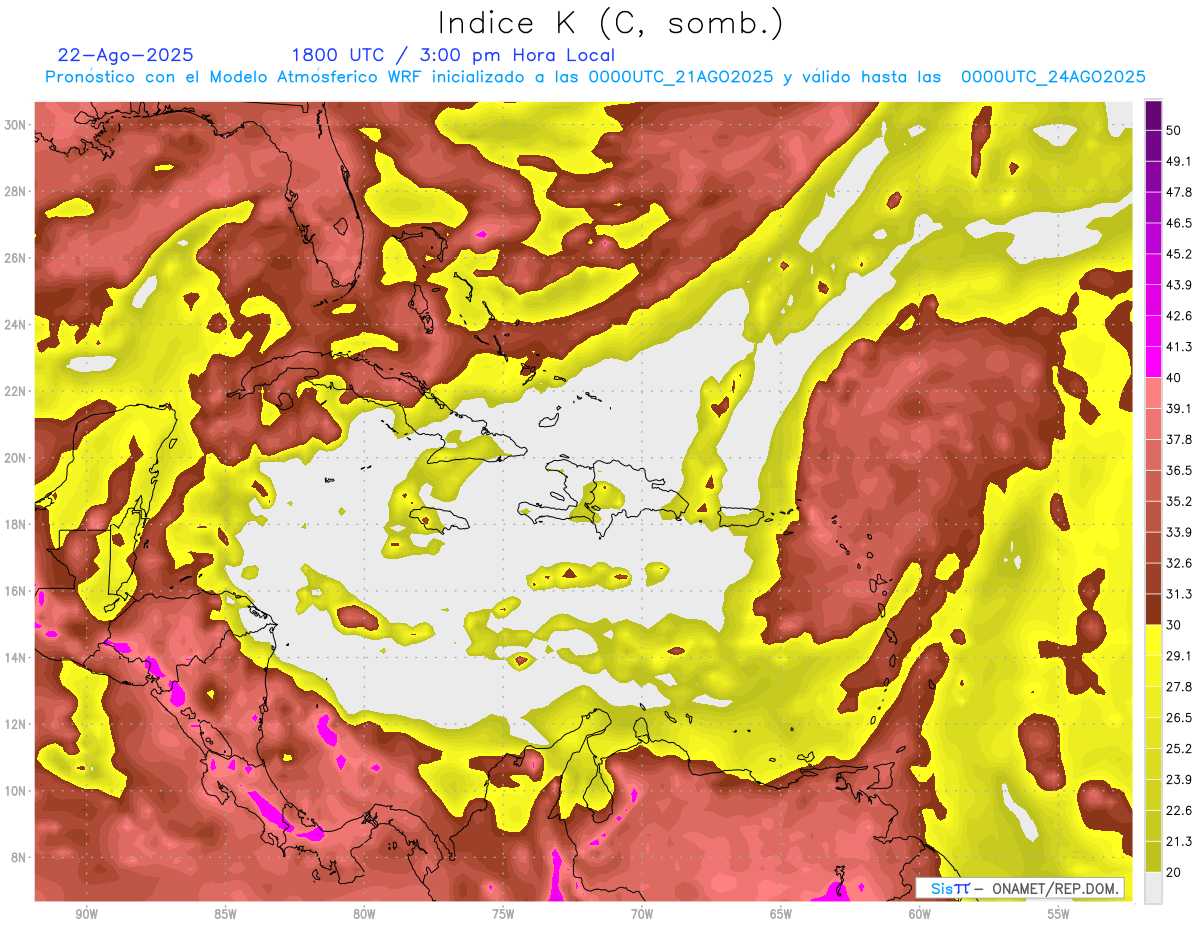Viewport: 1200px width, 927px height.
Task: Select the bright yellow legend band between 29.1 and 30
Action: 1153,640
